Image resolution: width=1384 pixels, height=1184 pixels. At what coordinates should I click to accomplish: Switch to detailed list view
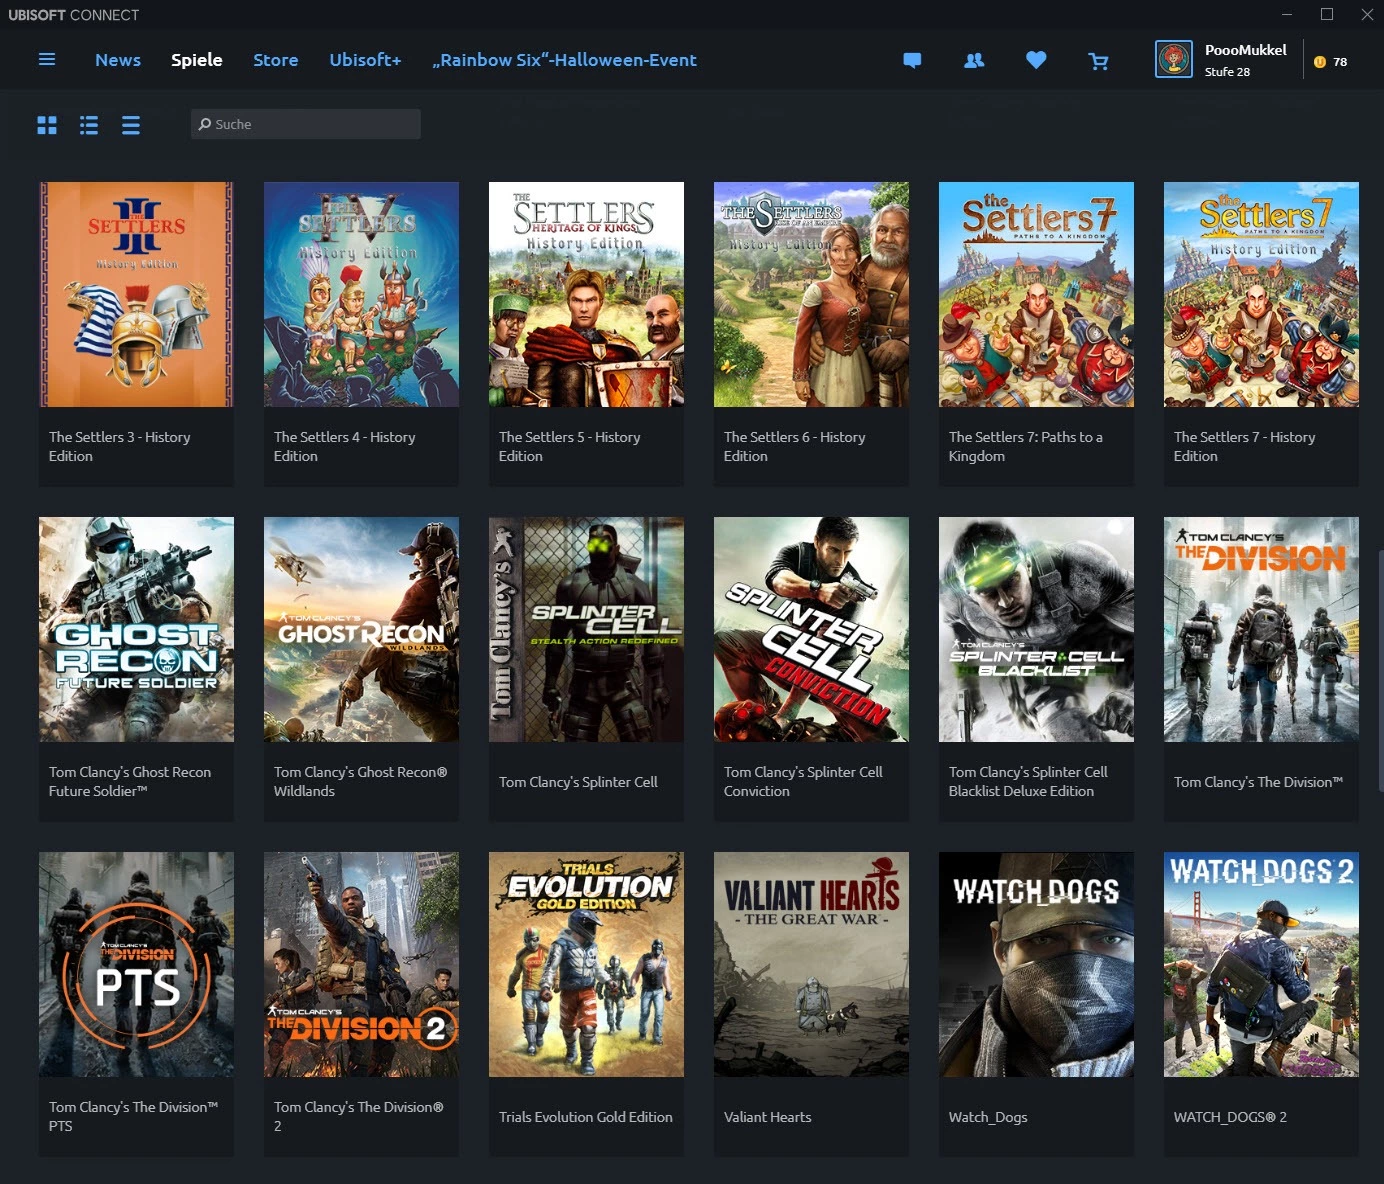pos(89,125)
